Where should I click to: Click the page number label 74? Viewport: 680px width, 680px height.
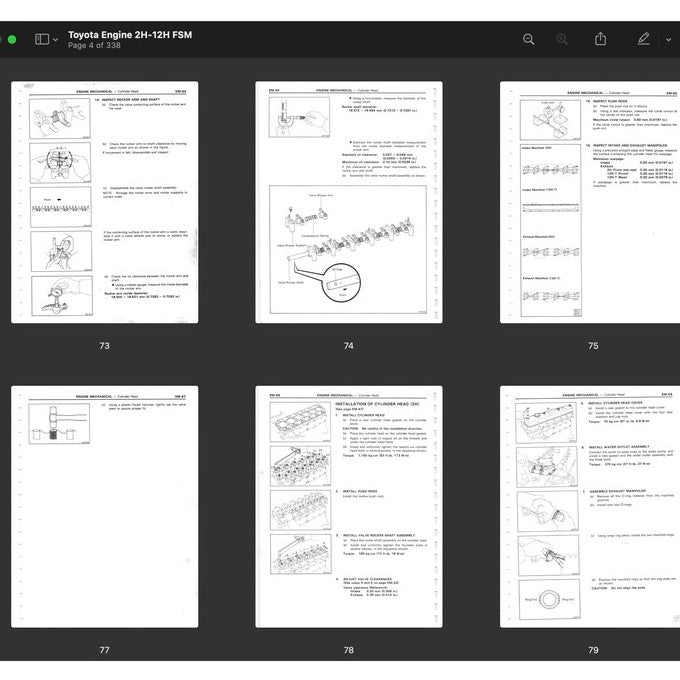pyautogui.click(x=348, y=346)
